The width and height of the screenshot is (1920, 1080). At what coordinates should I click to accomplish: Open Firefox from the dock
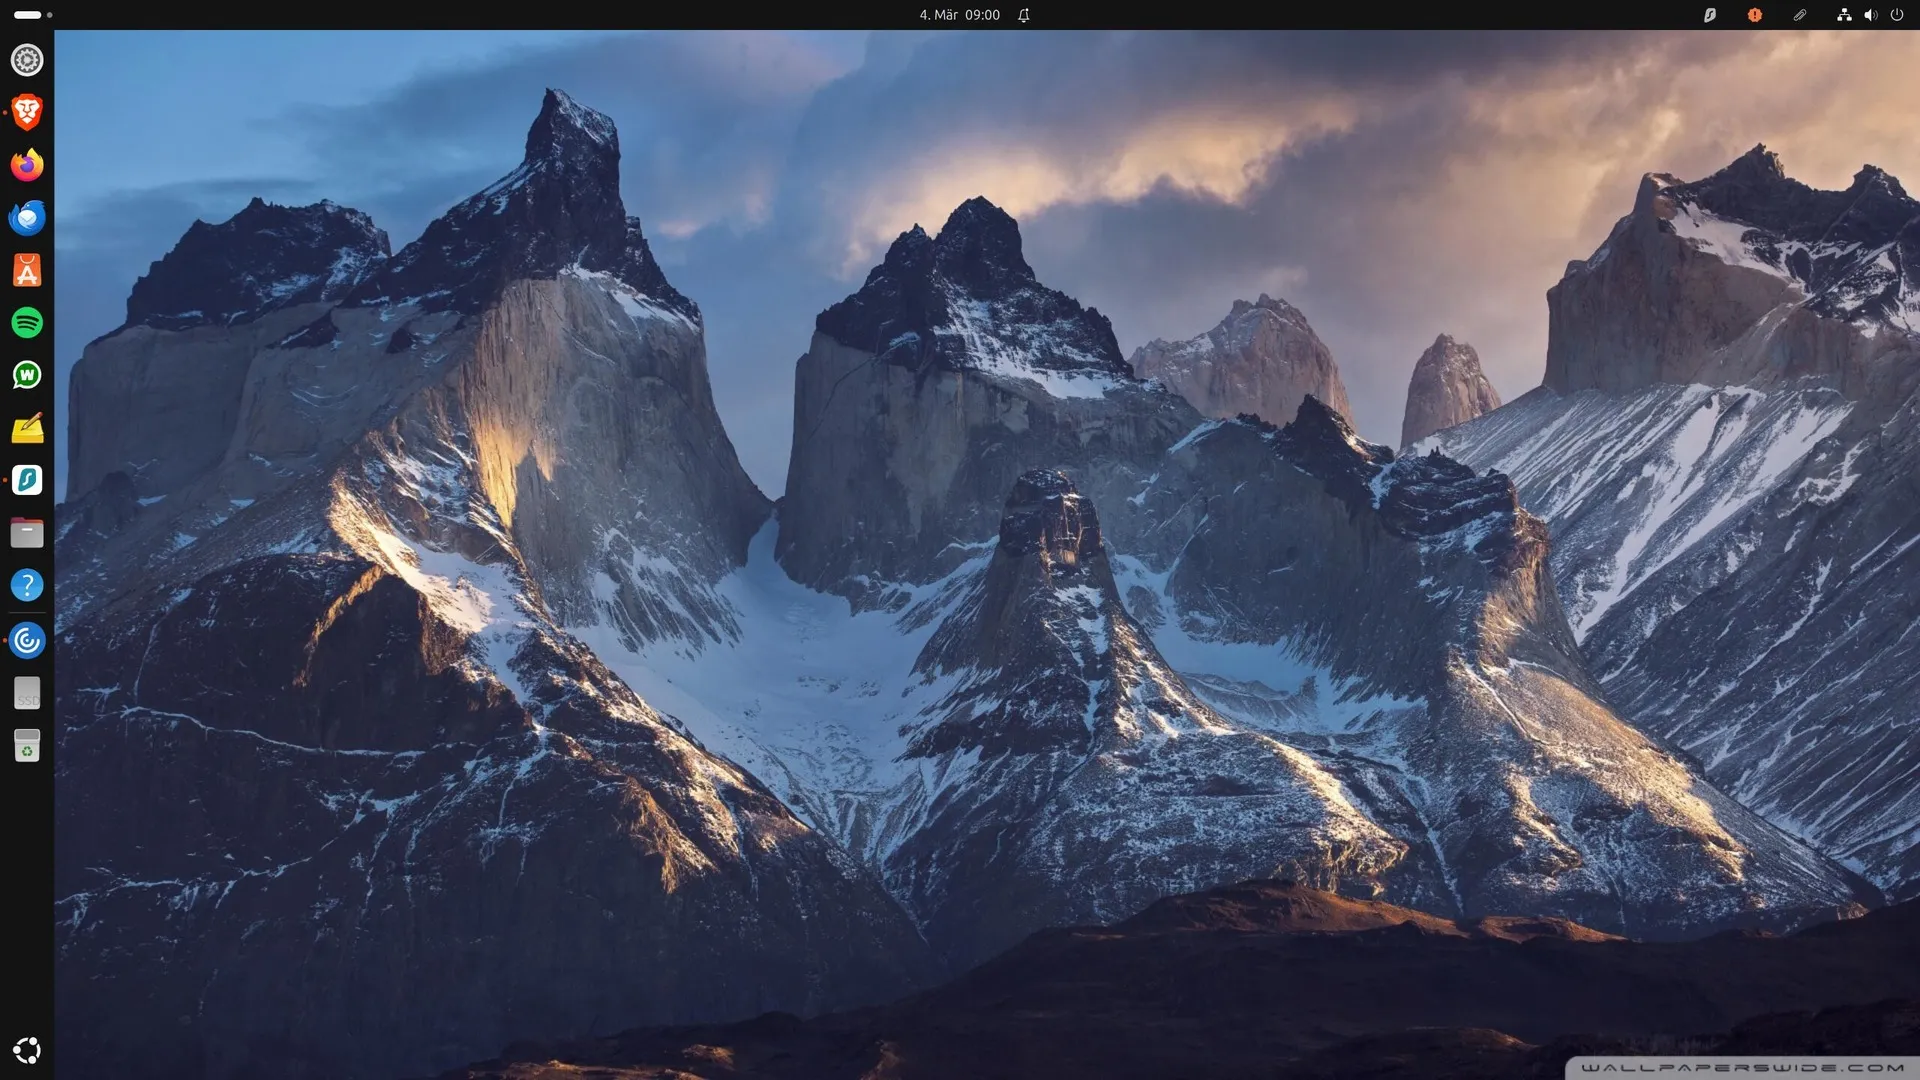point(27,165)
